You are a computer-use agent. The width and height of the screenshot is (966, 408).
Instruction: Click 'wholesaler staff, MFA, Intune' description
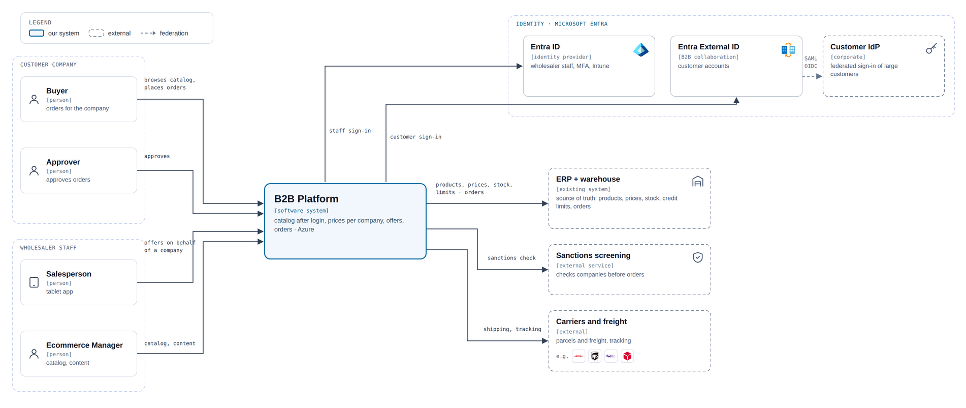(570, 66)
